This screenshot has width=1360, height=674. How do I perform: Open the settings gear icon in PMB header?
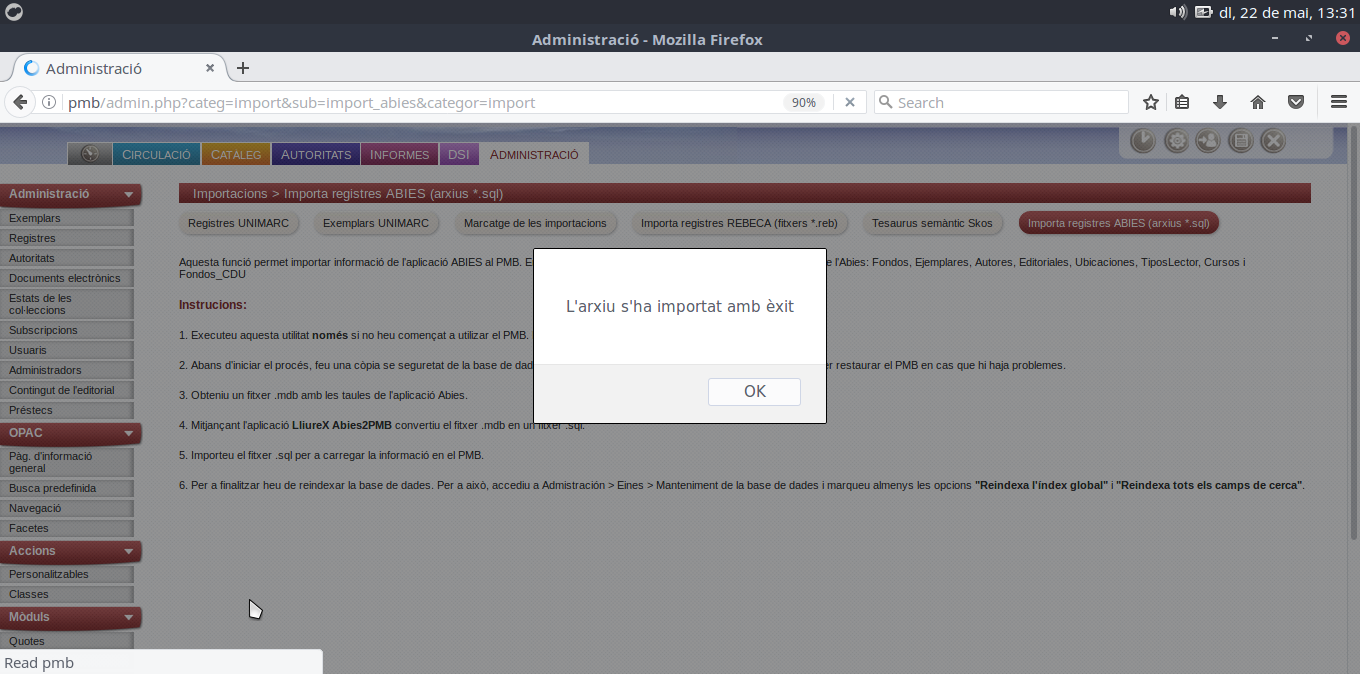[x=1176, y=141]
